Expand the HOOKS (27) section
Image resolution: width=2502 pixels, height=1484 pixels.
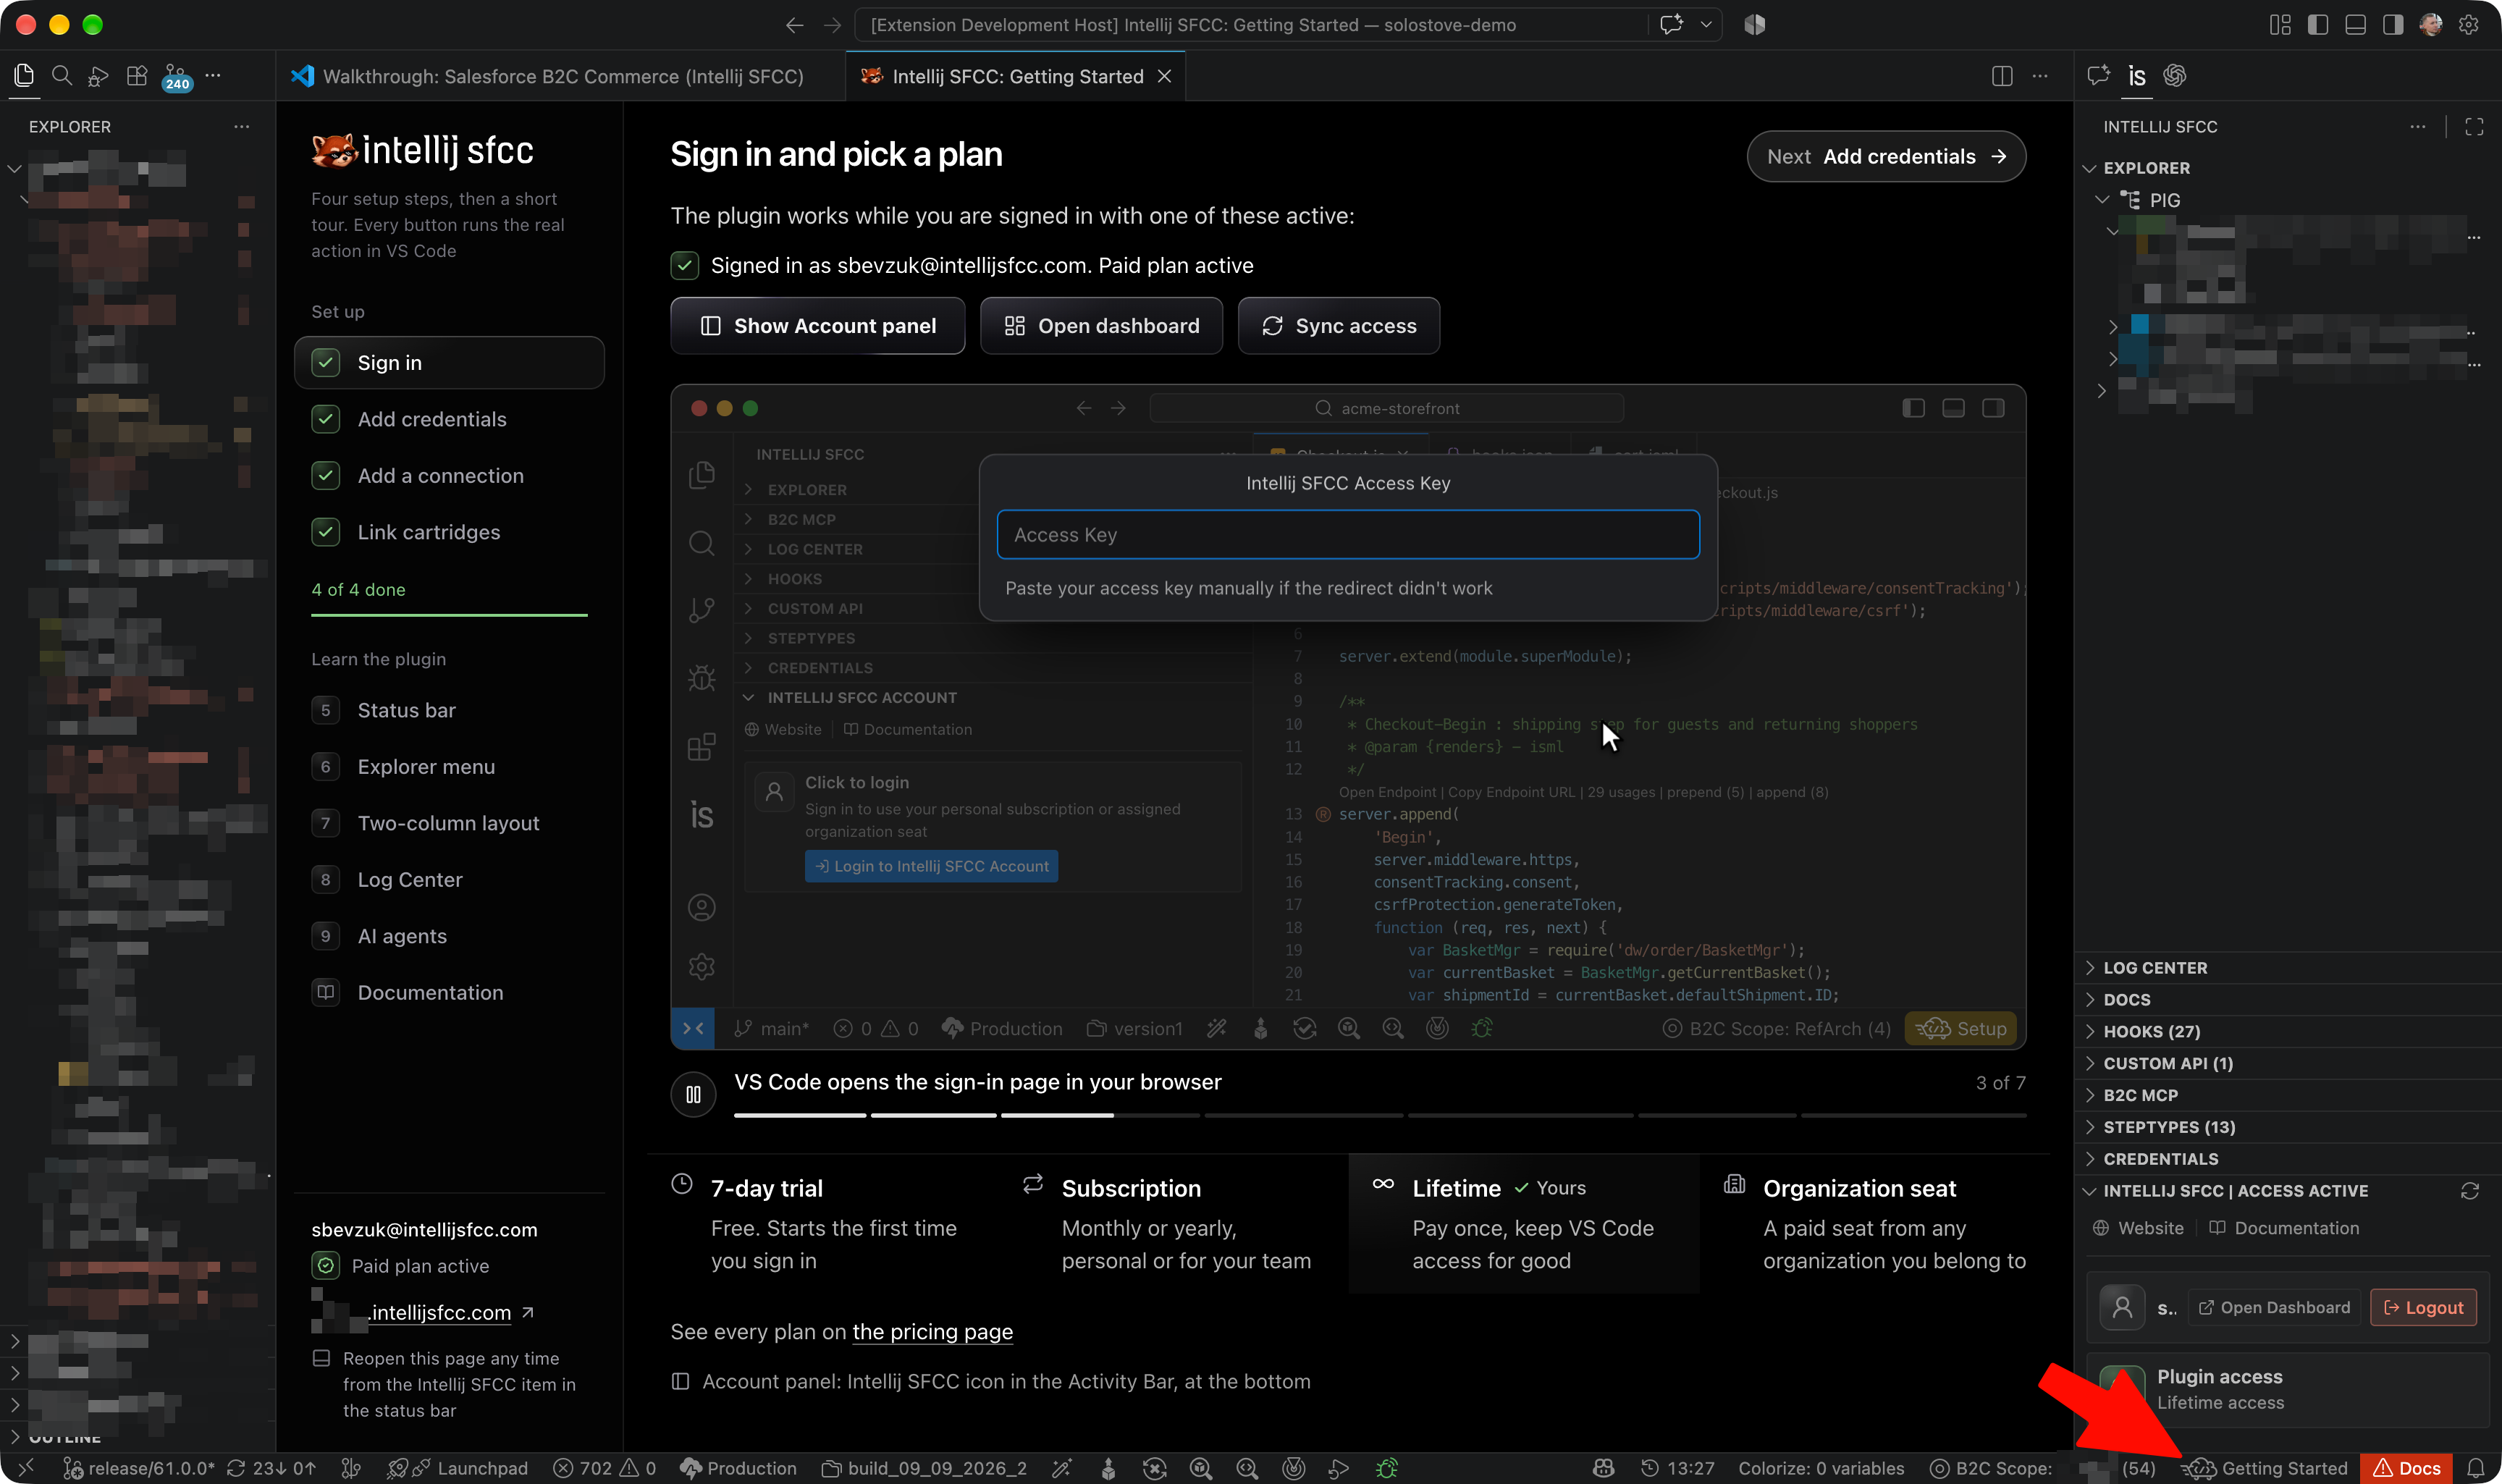(x=2287, y=1031)
